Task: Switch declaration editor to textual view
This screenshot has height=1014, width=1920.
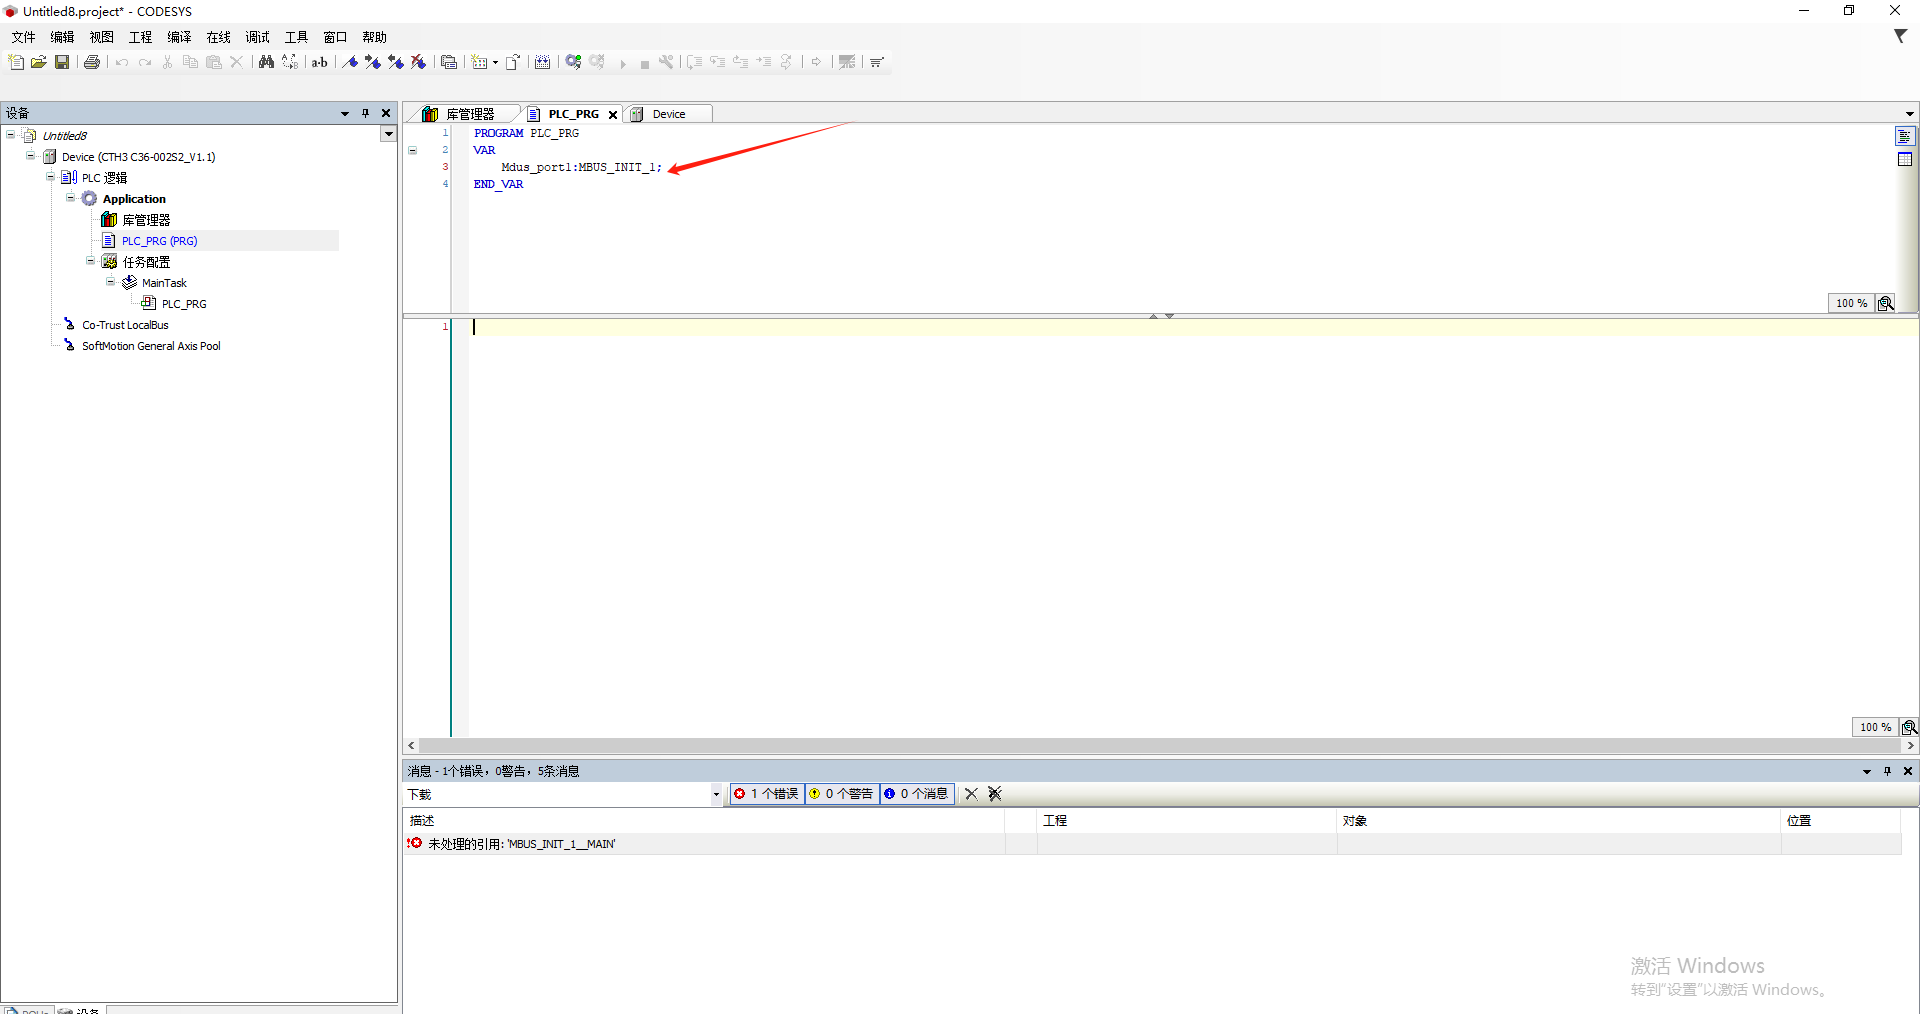Action: tap(1905, 136)
